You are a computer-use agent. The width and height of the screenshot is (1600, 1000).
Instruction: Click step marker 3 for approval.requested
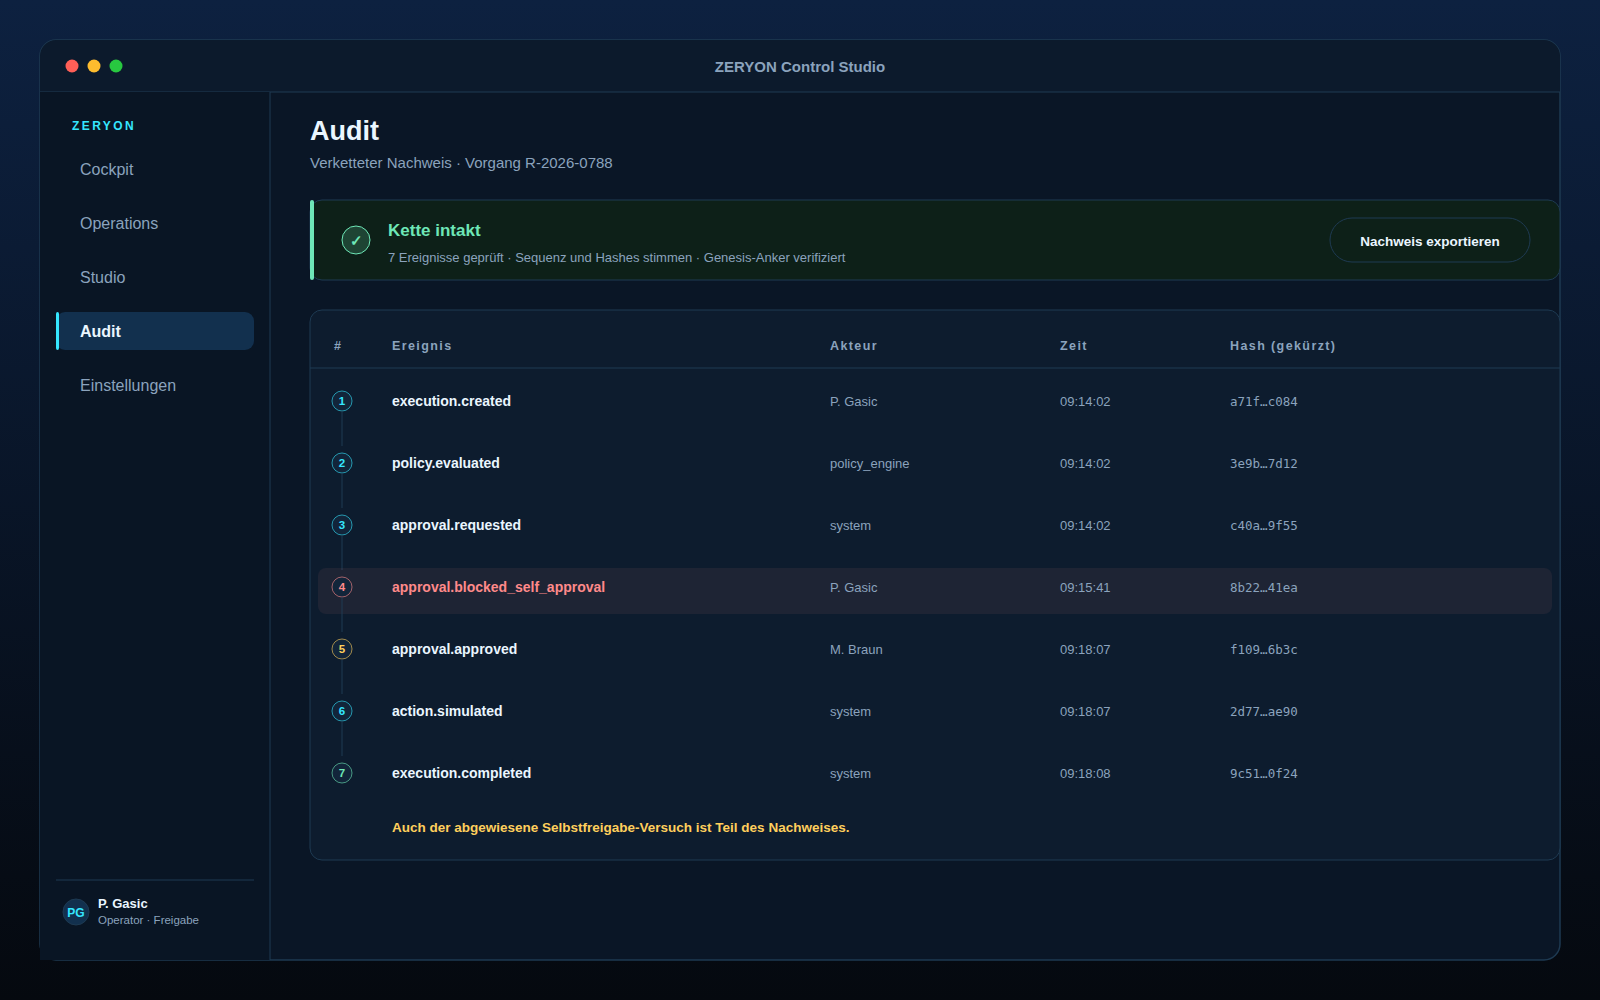tap(342, 525)
